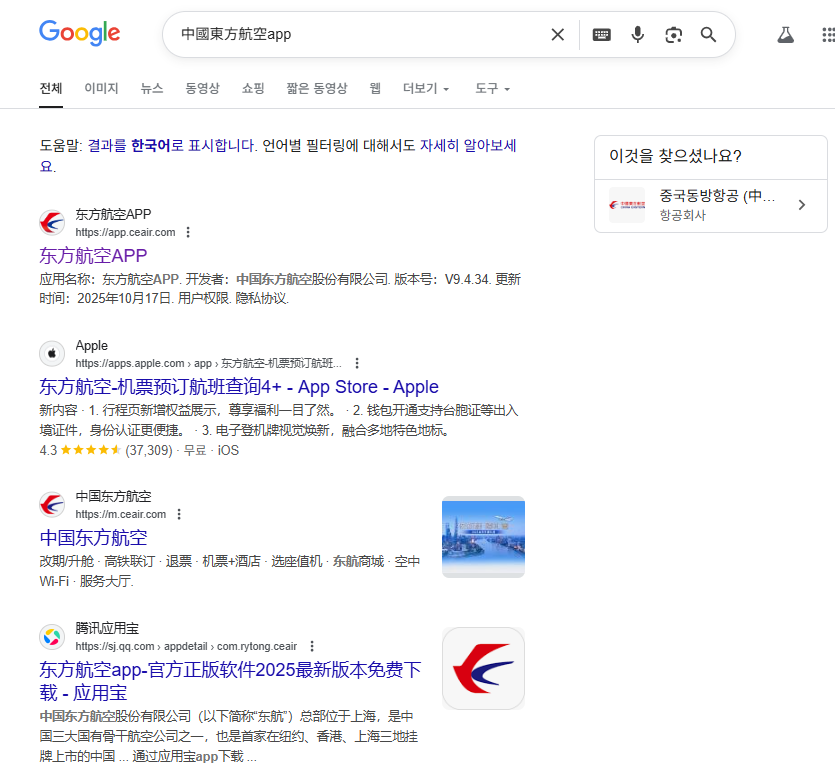
Task: Select the 전체 tab
Action: pos(51,88)
